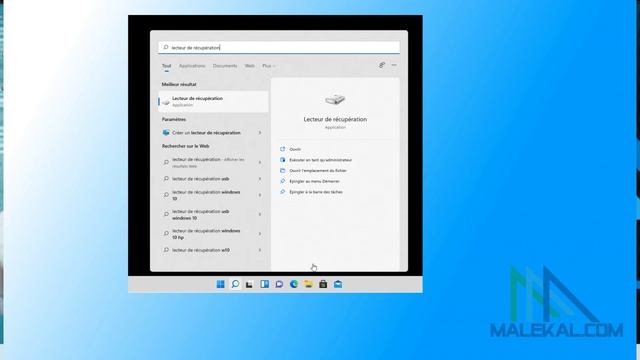Expand chevron for 'Créer un lecteur de récupération'
The width and height of the screenshot is (640, 360).
coord(260,133)
